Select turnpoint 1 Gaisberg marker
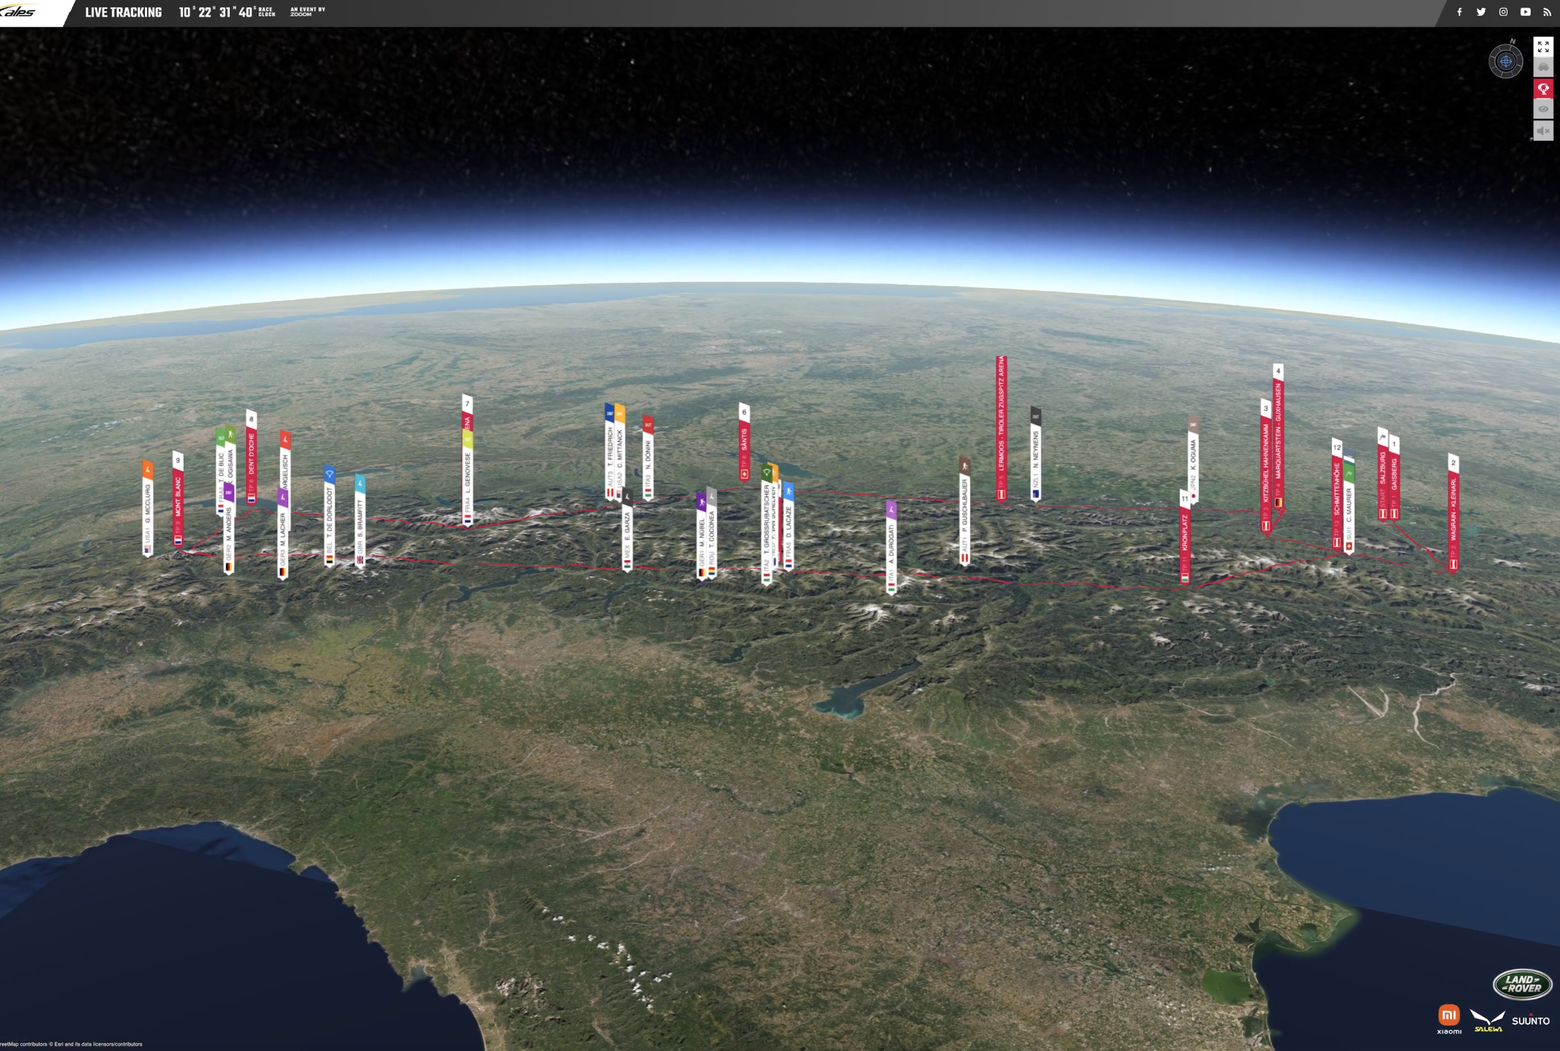 click(x=1395, y=478)
